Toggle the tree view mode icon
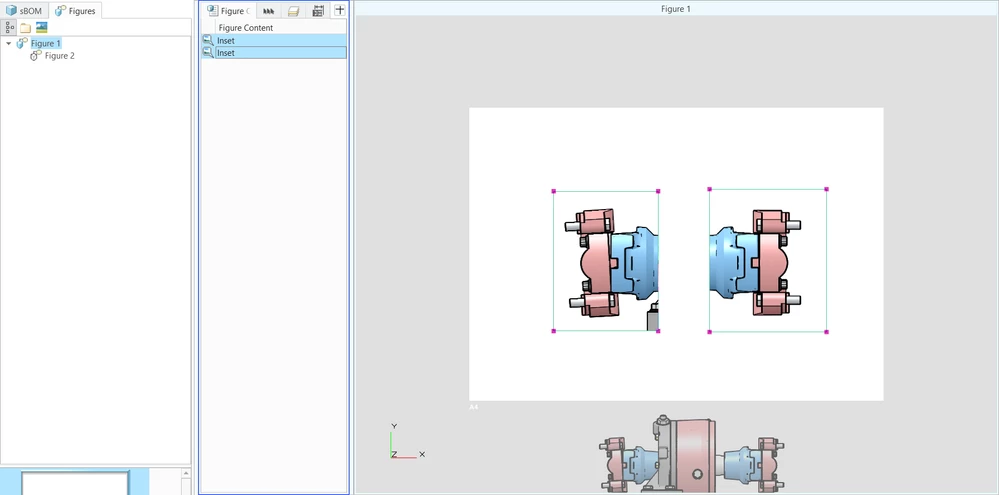 click(9, 27)
